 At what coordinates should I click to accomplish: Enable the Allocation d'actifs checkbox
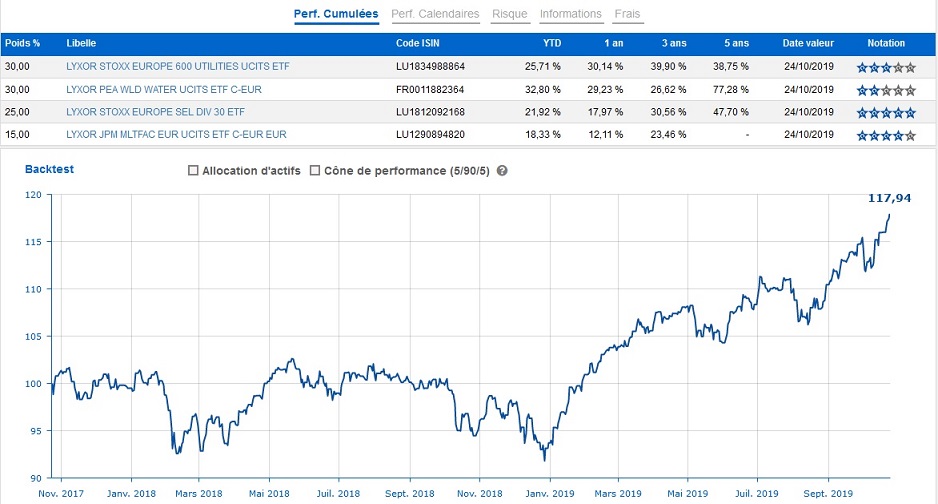pos(193,170)
